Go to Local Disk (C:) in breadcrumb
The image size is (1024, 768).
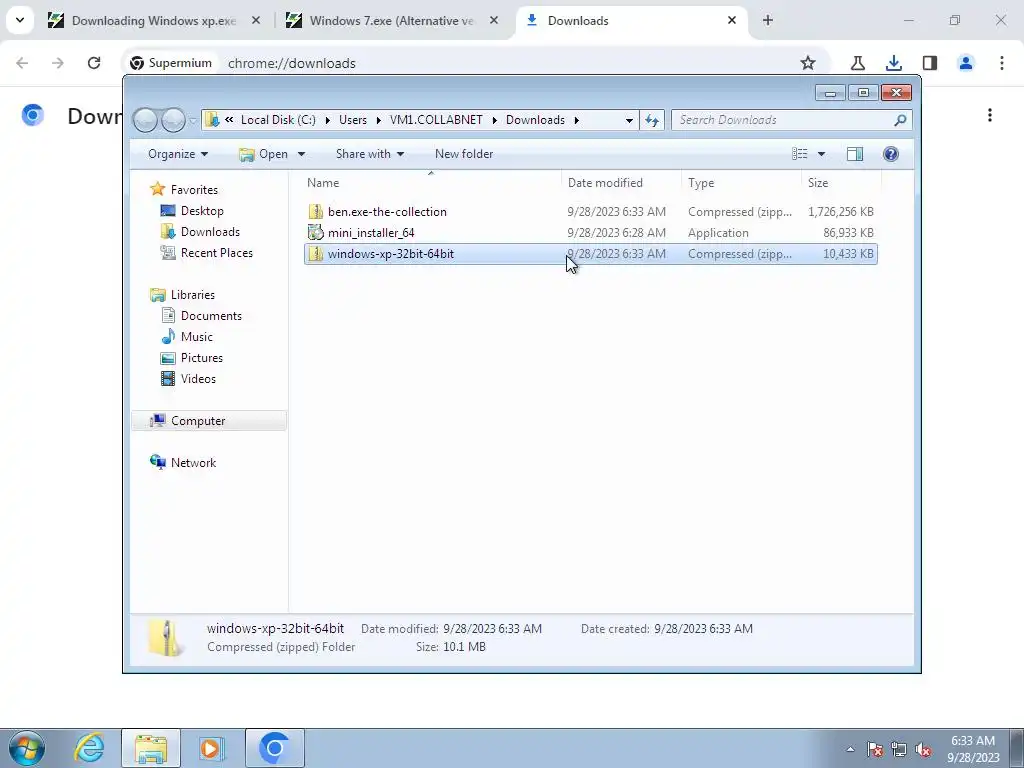tap(278, 120)
